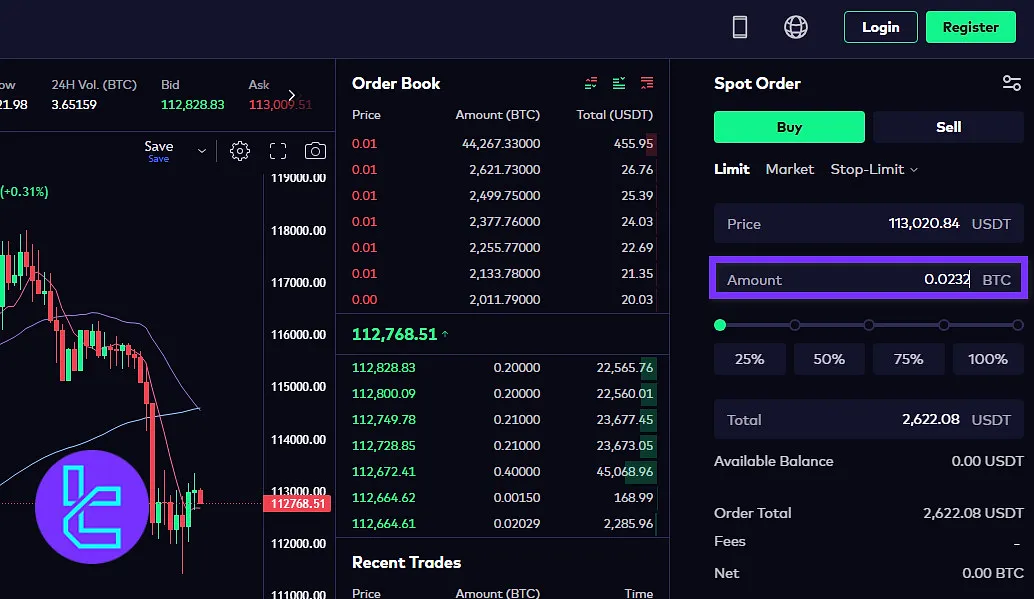The width and height of the screenshot is (1034, 599).
Task: Expand the Stop-Limit order type dropdown
Action: (x=874, y=169)
